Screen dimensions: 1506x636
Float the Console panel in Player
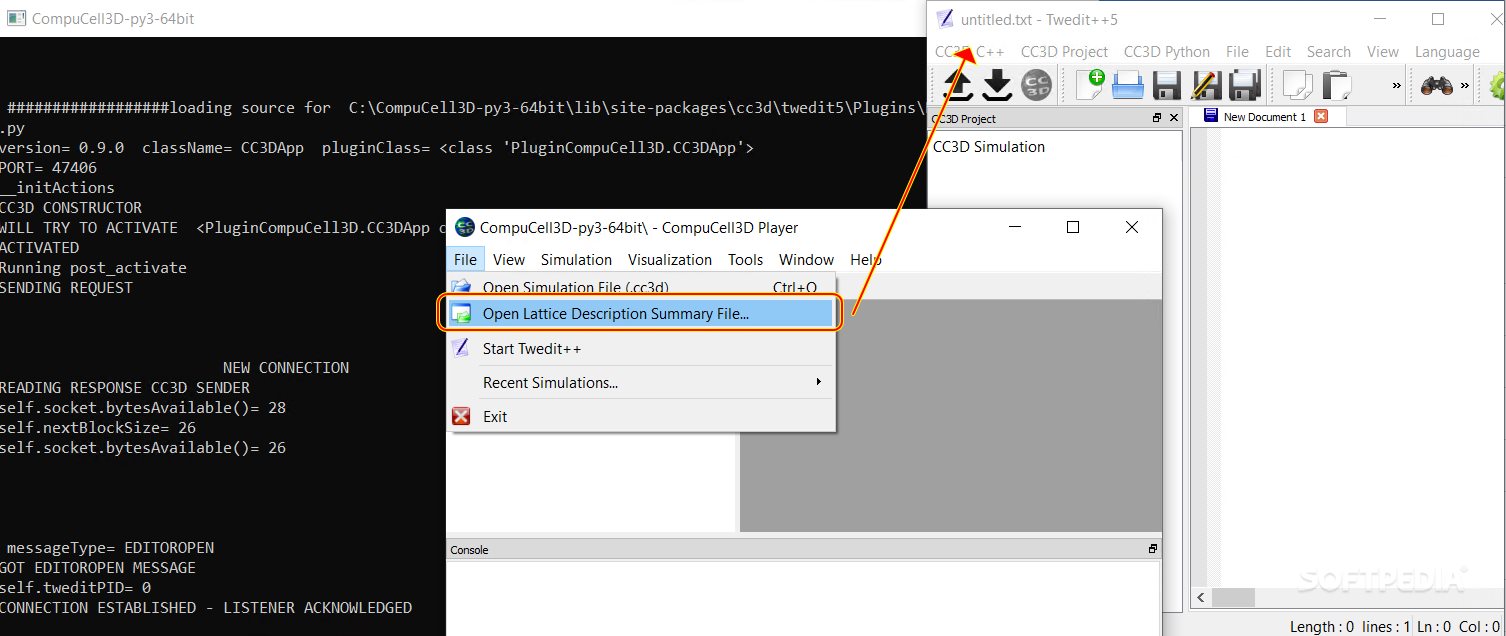[1153, 549]
